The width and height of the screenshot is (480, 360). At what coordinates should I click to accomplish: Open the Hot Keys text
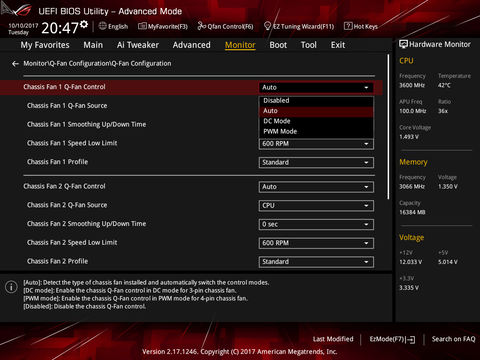coord(365,26)
